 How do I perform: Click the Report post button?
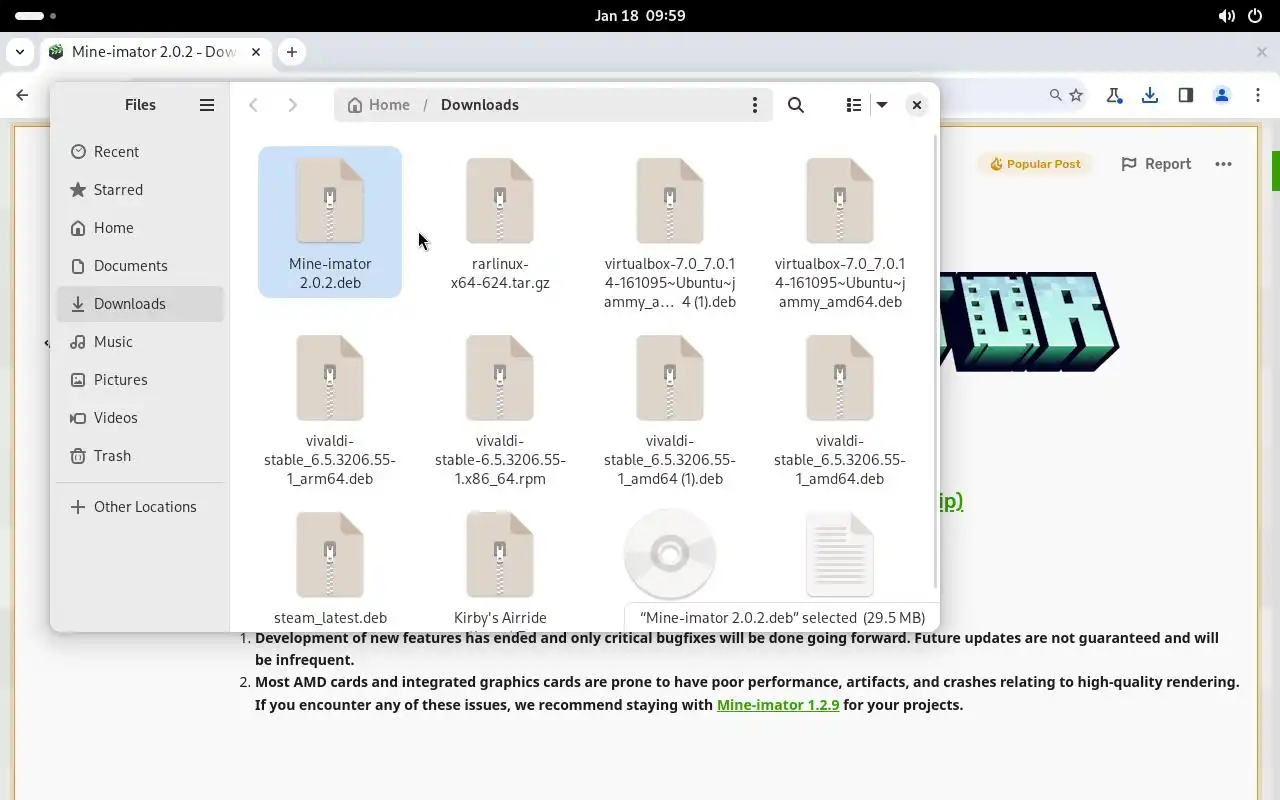[x=1156, y=164]
